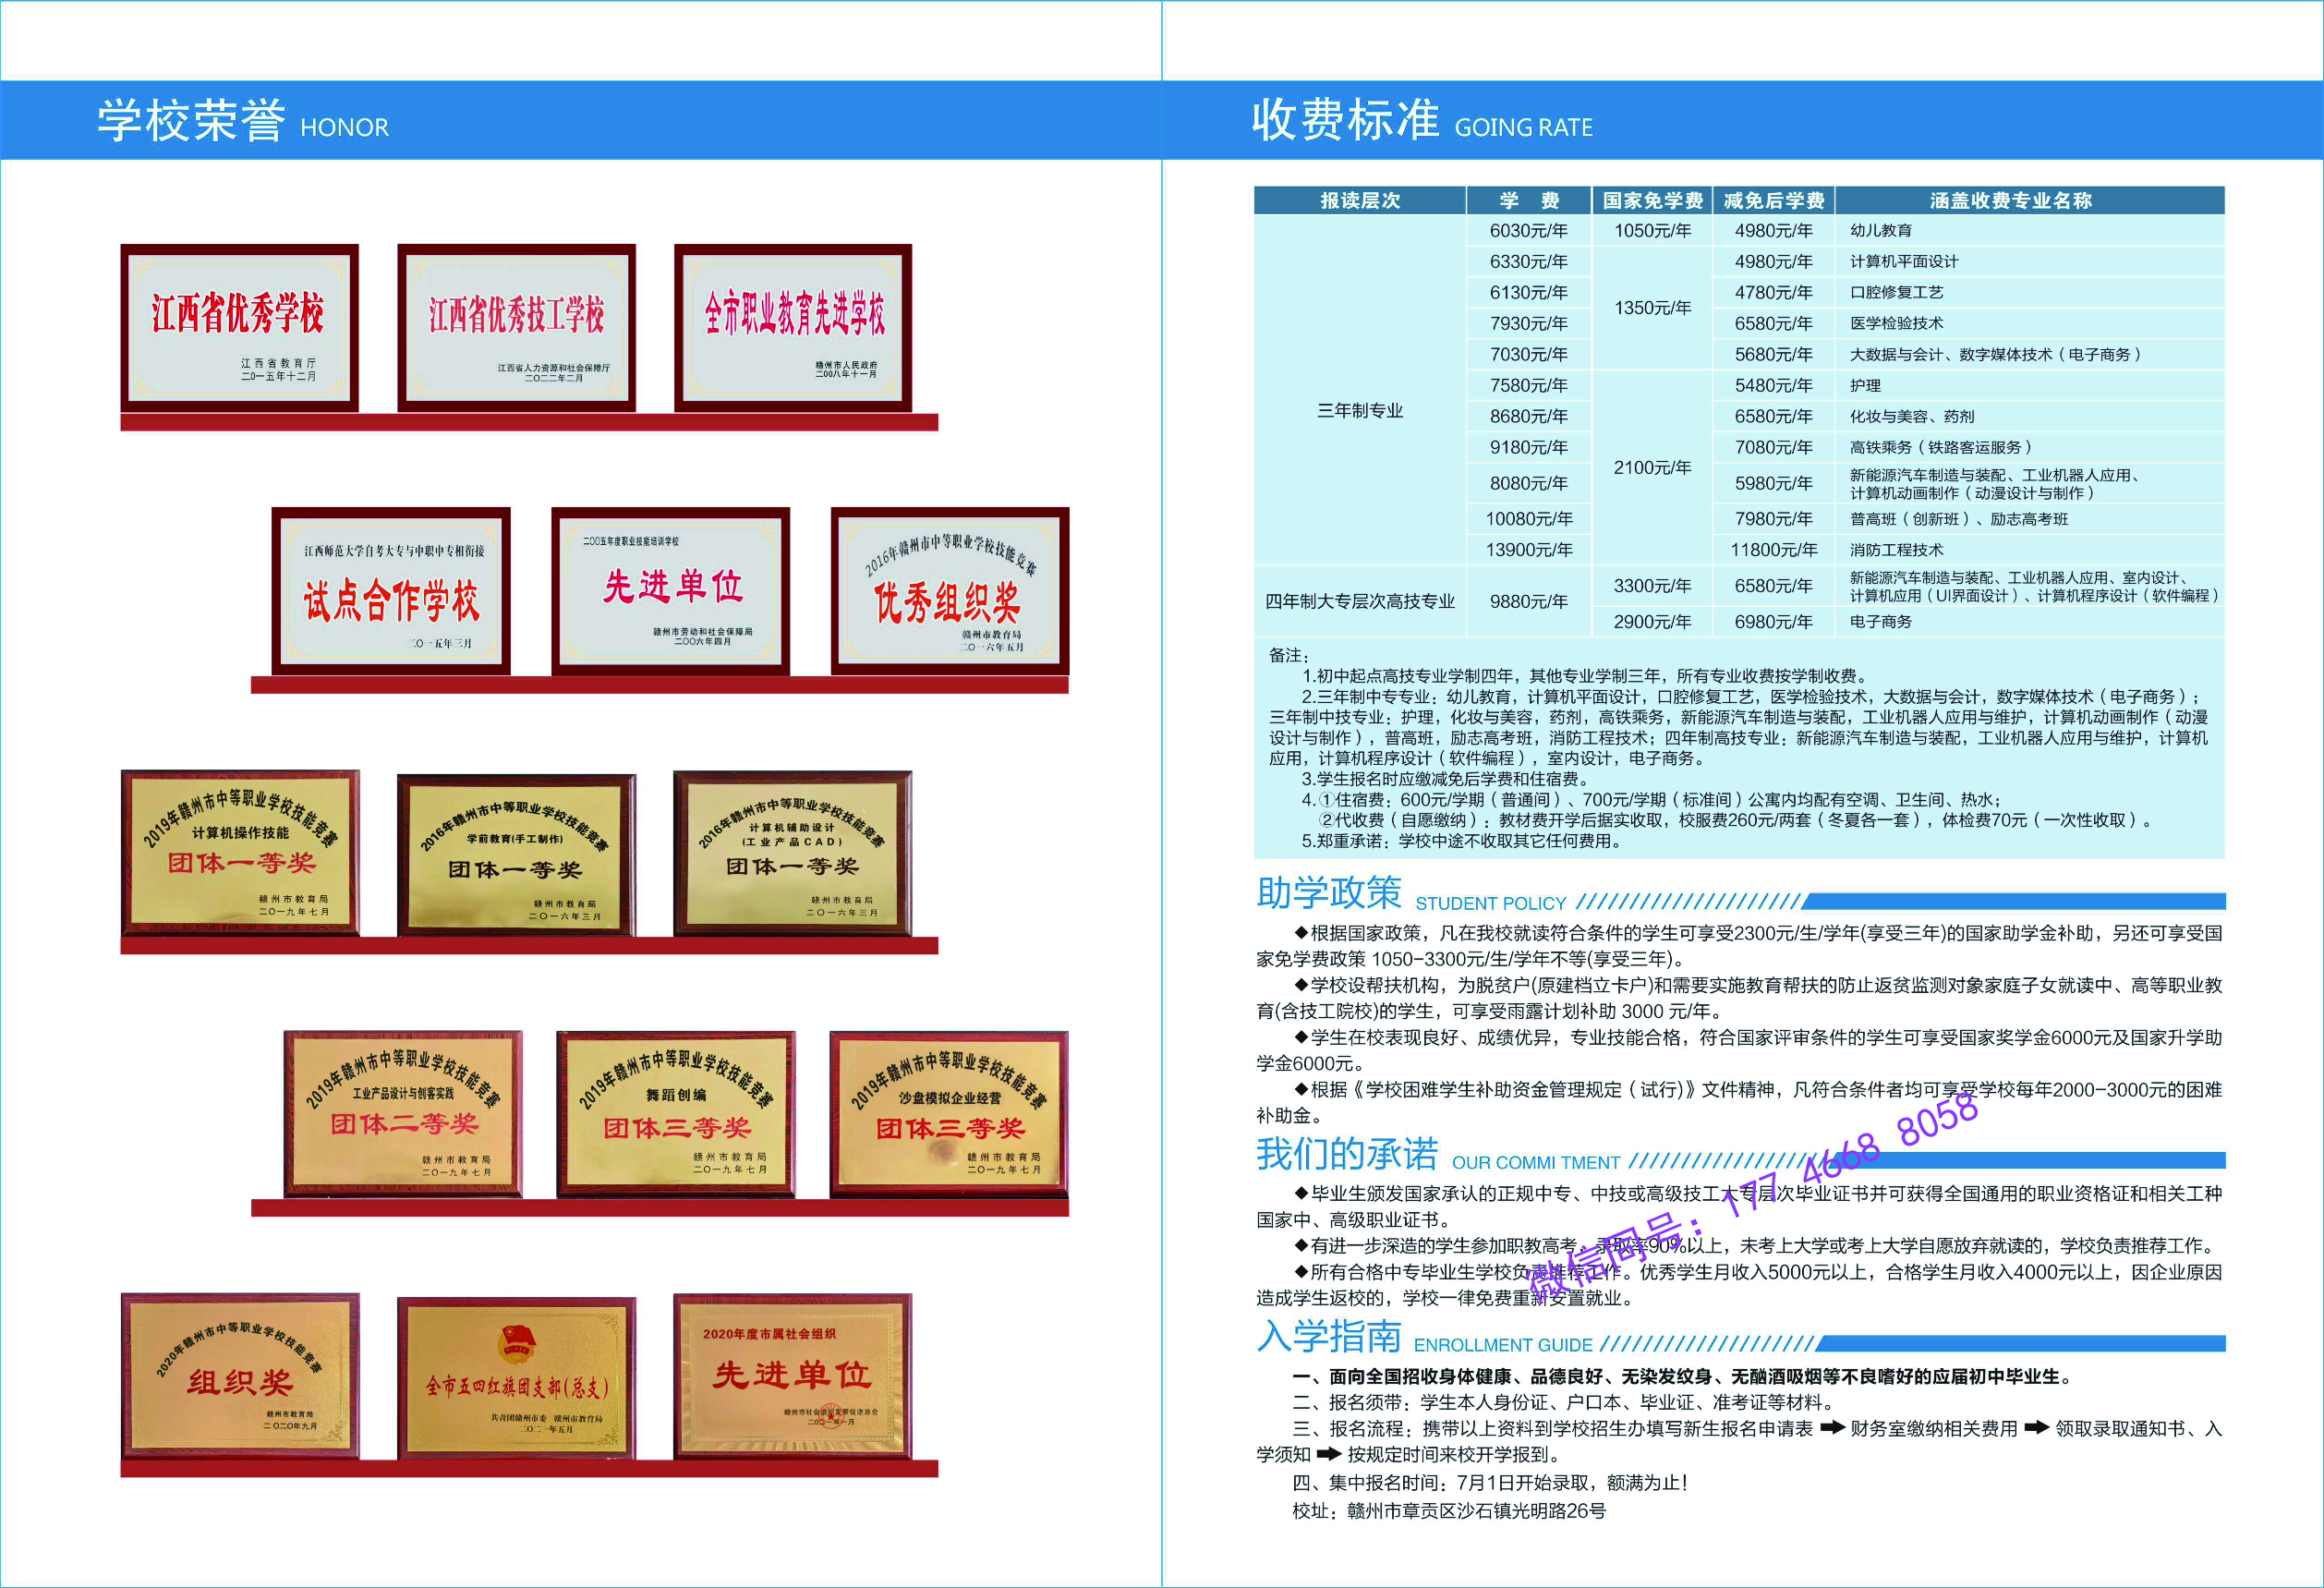The height and width of the screenshot is (1588, 2324).
Task: Click the 13900元/年 tuition cell
Action: click(1528, 550)
